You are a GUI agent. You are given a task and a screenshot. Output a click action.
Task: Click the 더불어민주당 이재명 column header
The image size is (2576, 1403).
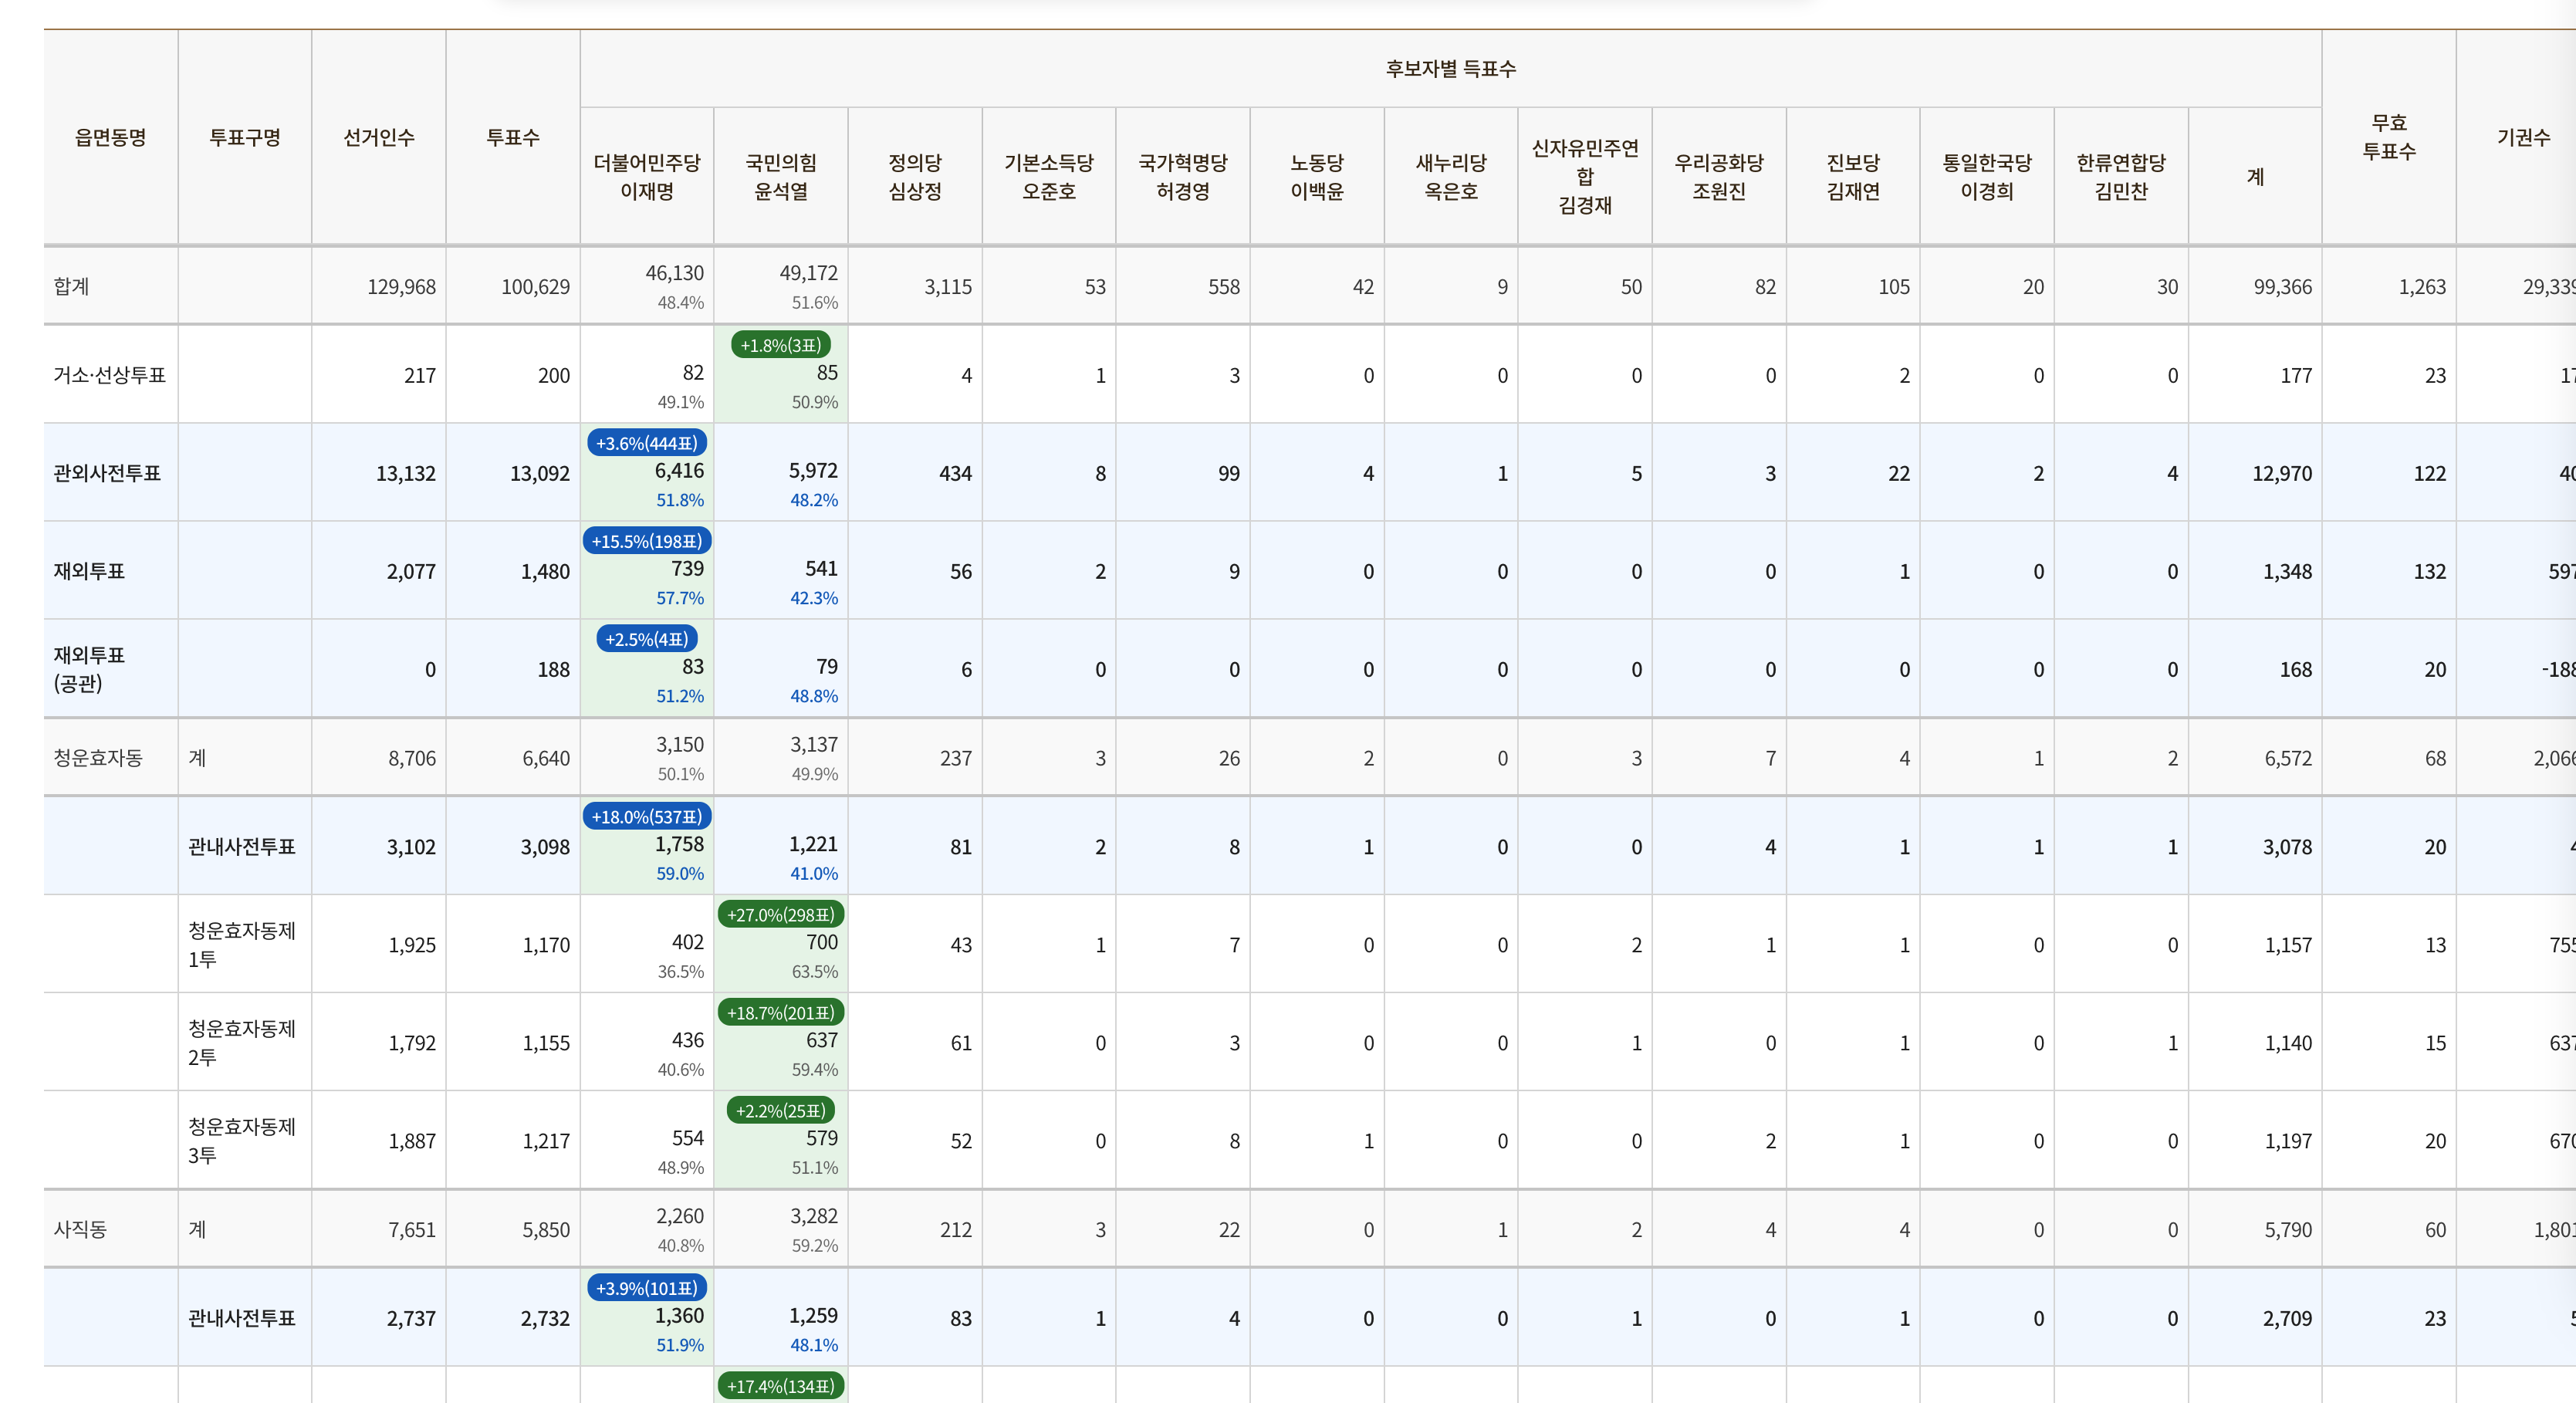(646, 177)
